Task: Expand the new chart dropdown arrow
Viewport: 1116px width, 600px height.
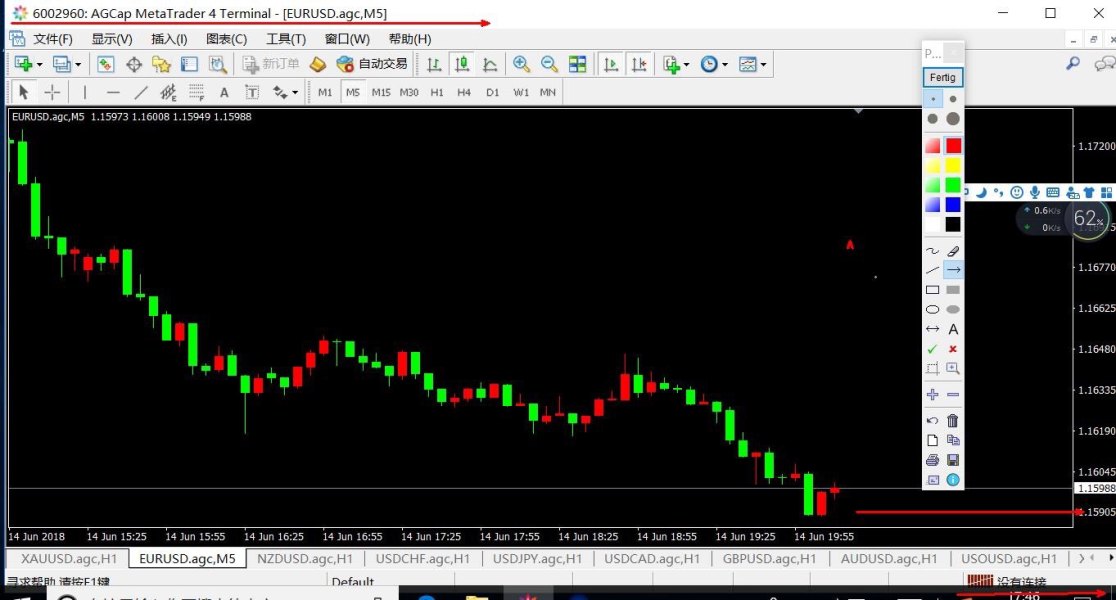Action: [x=38, y=64]
